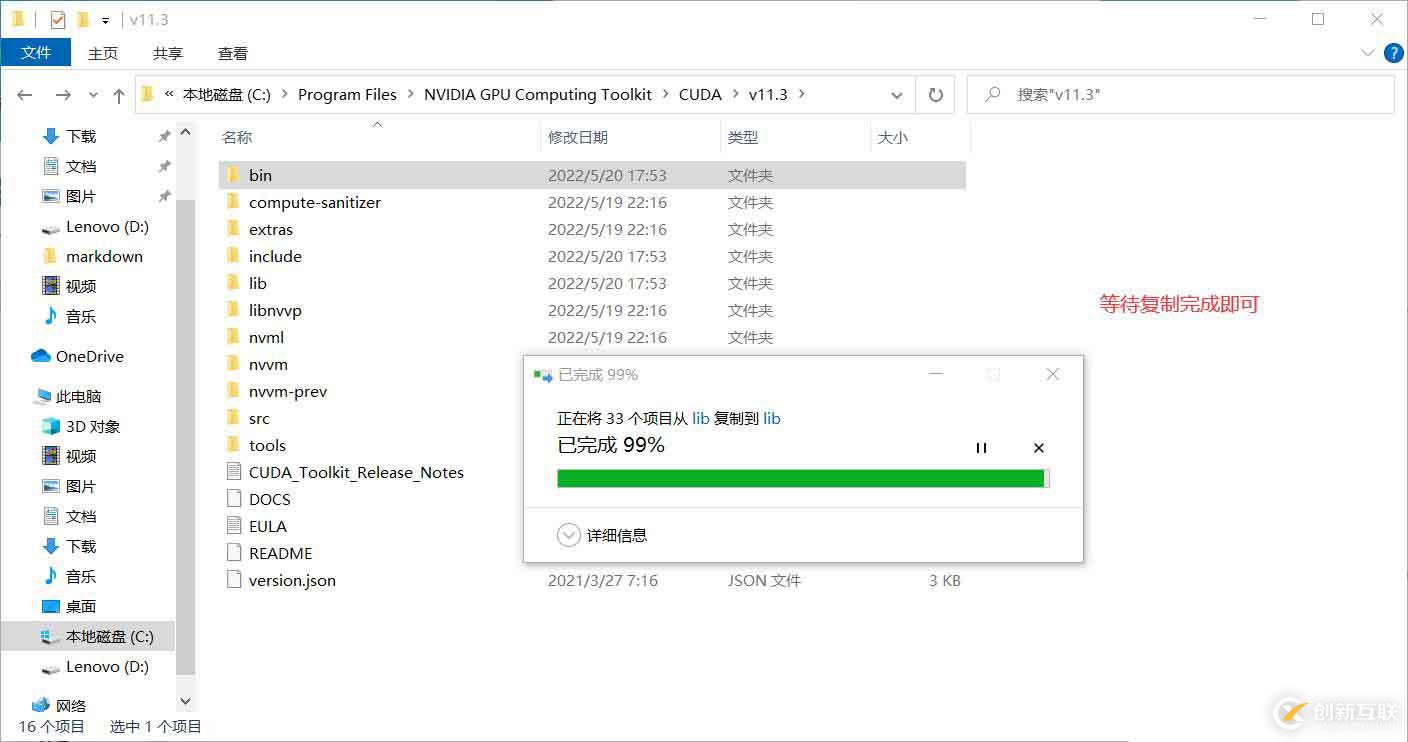This screenshot has width=1408, height=742.
Task: Click the destination lib link in dialog
Action: [x=772, y=418]
